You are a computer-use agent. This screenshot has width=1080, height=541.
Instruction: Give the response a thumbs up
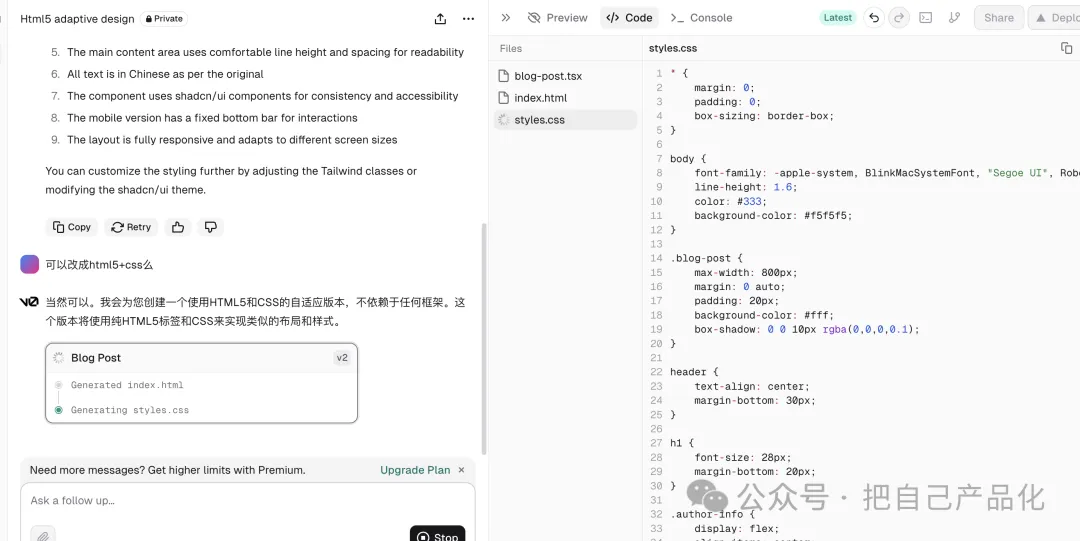tap(178, 227)
